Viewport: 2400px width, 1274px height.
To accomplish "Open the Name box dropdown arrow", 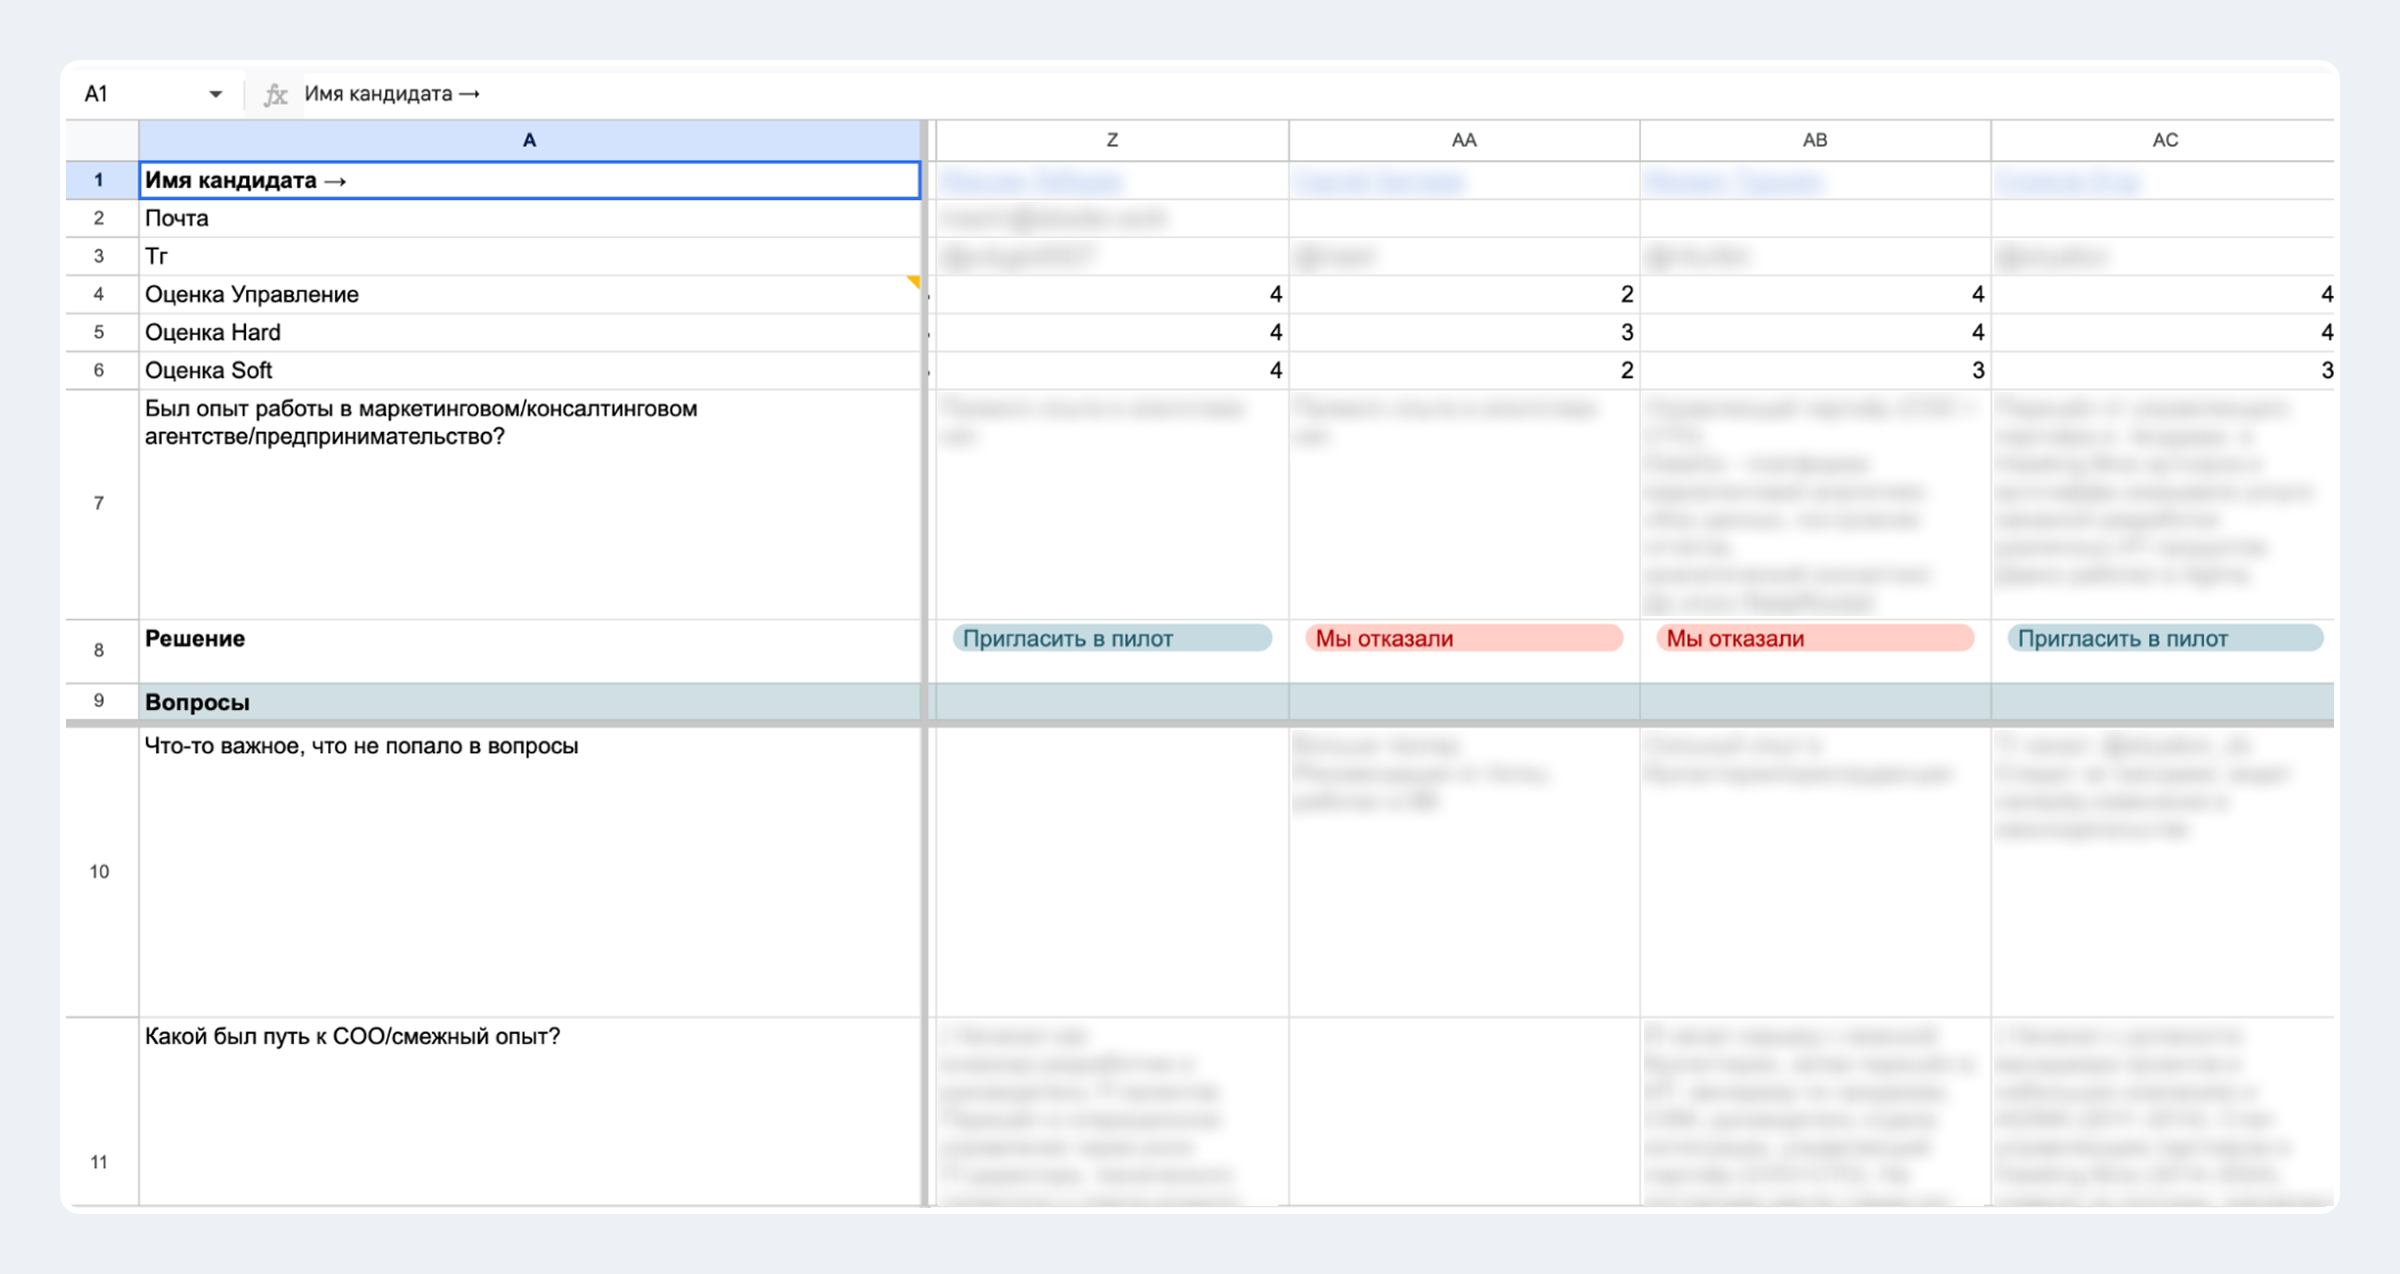I will click(x=215, y=94).
